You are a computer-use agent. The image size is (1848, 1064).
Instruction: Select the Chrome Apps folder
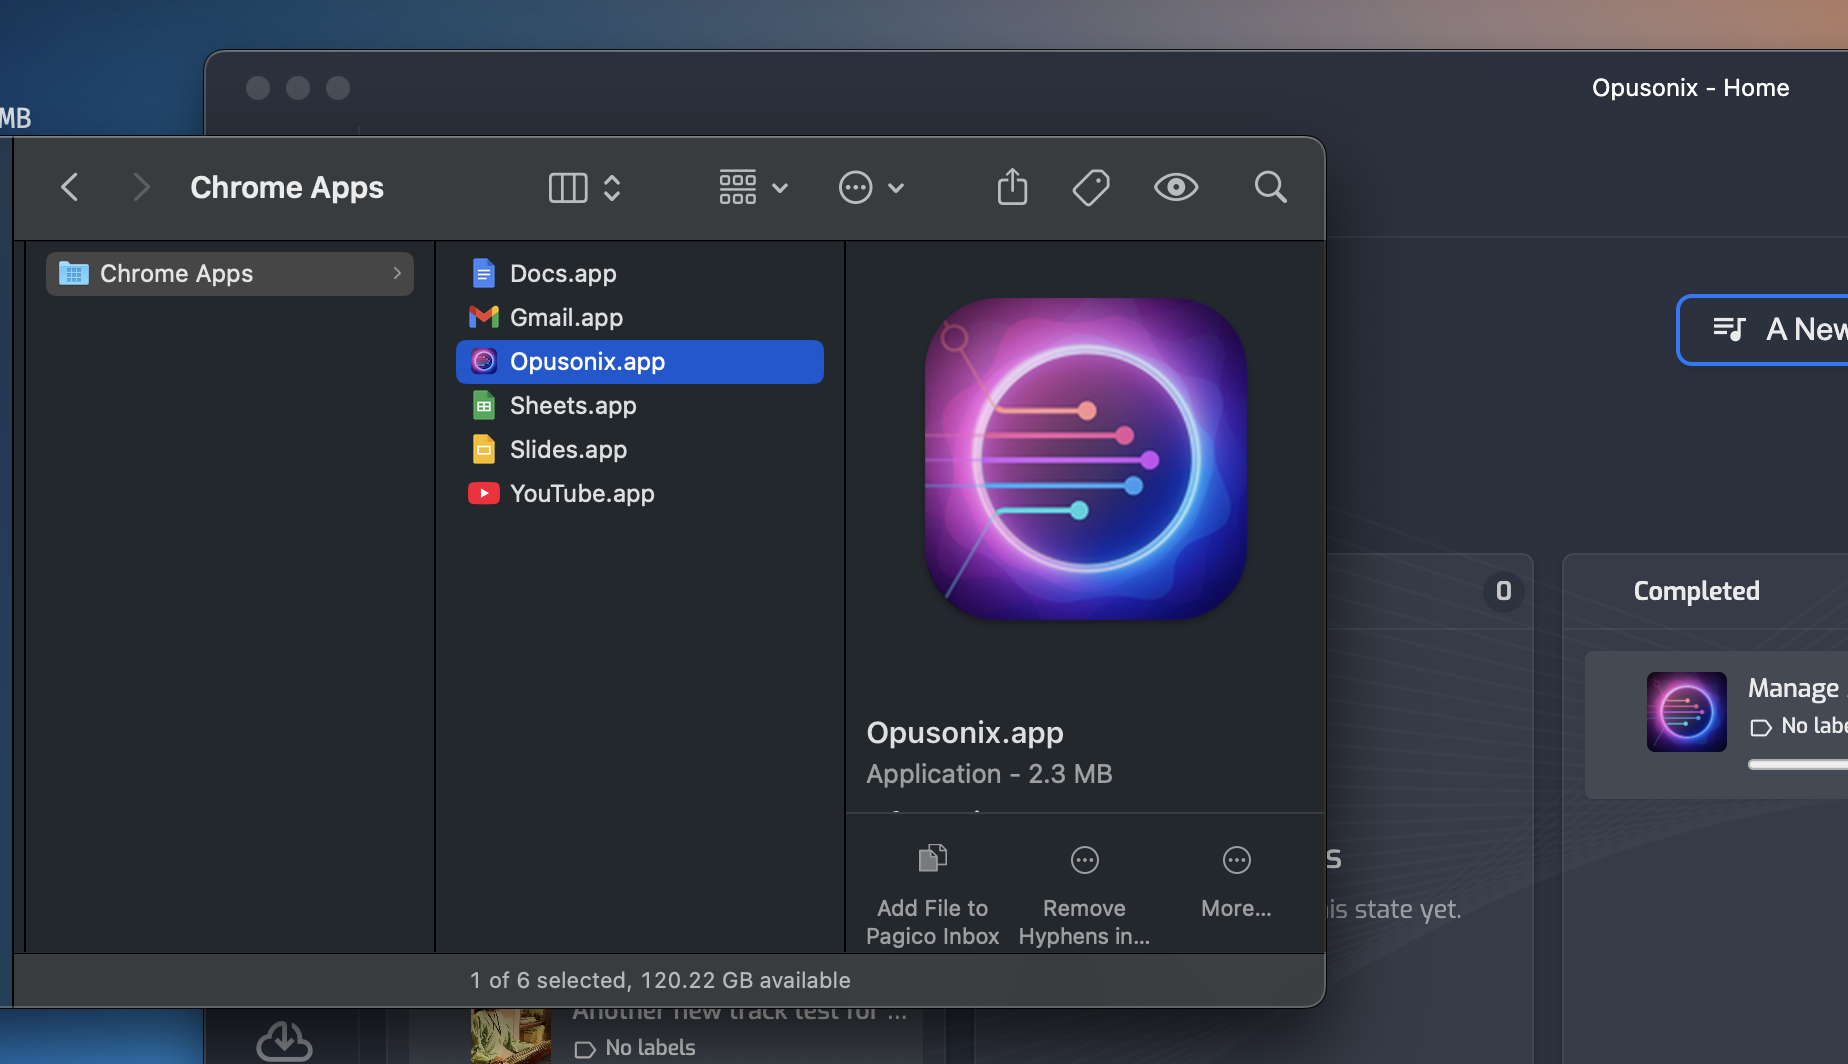[x=230, y=273]
